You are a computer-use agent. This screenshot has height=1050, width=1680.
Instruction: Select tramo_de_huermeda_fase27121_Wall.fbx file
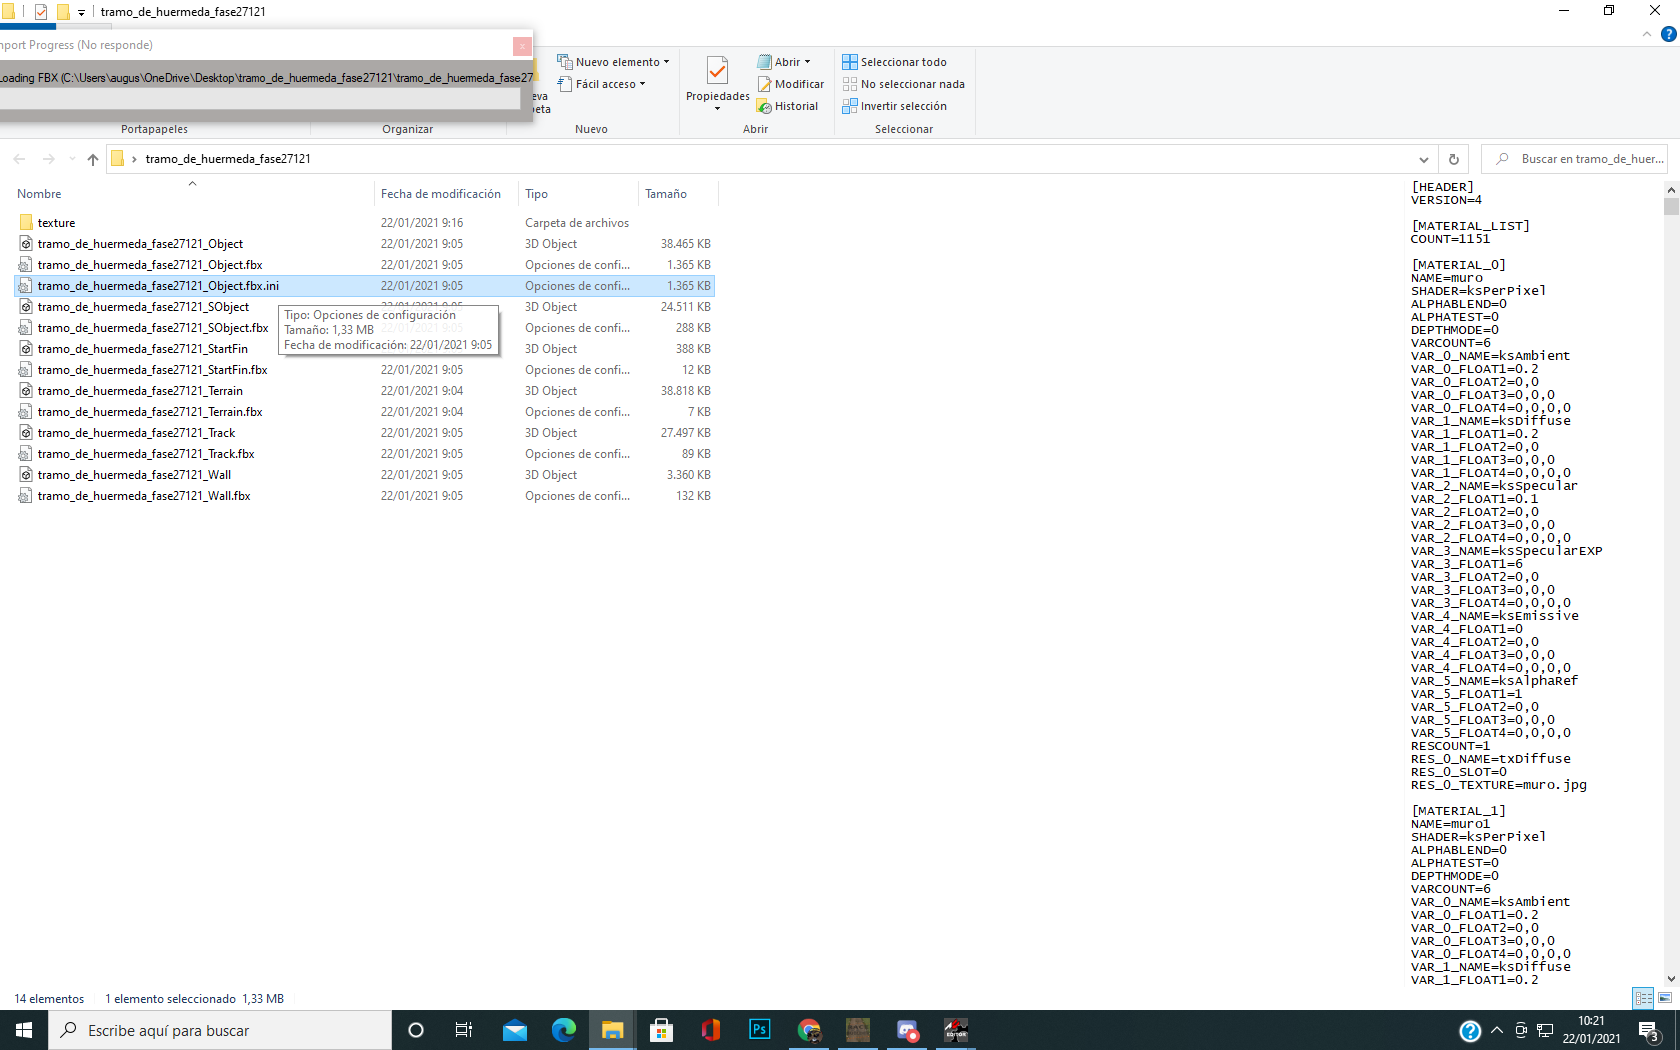point(365,496)
